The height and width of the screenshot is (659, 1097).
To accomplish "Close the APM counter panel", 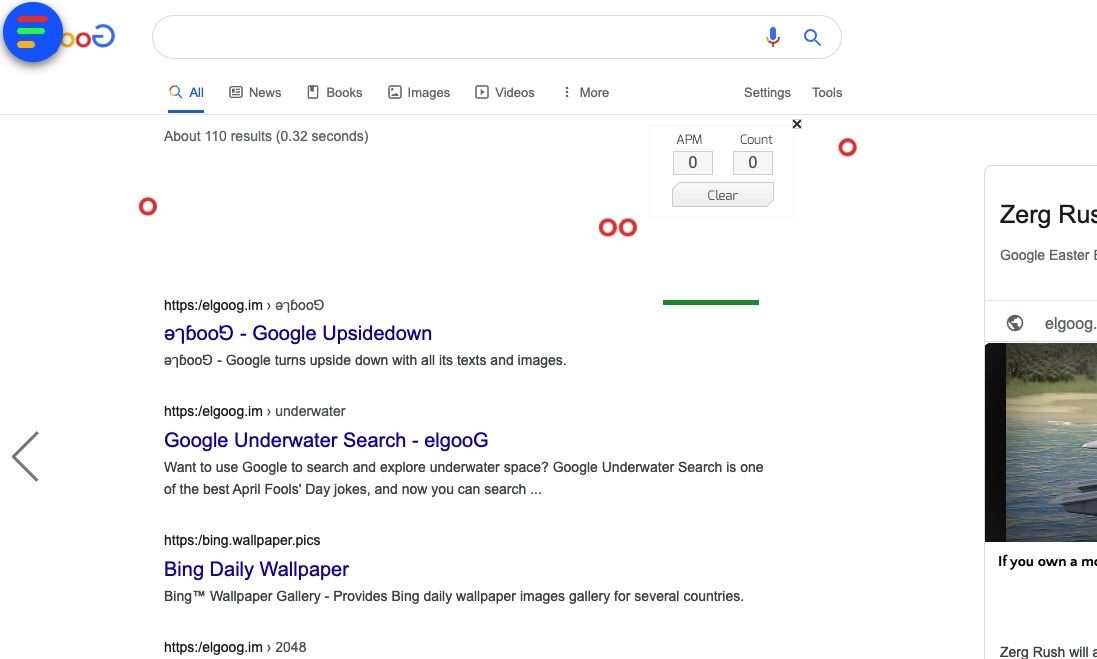I will tap(797, 124).
